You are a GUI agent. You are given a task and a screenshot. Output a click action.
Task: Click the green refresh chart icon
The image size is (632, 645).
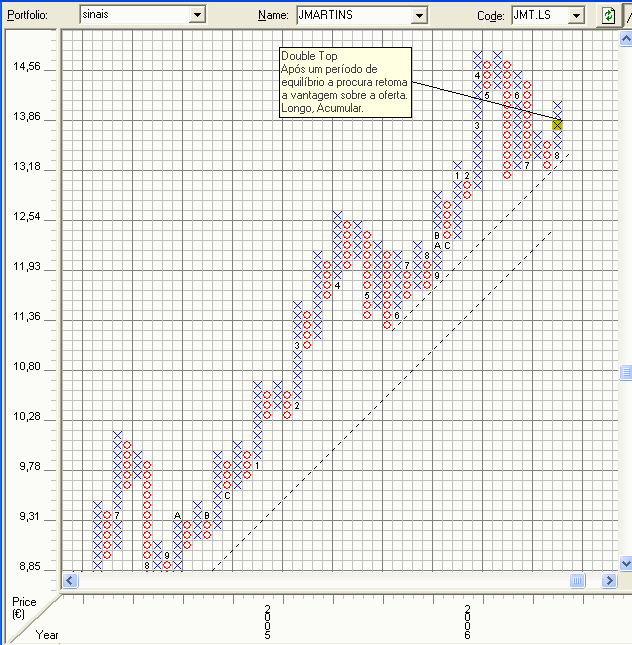[608, 16]
